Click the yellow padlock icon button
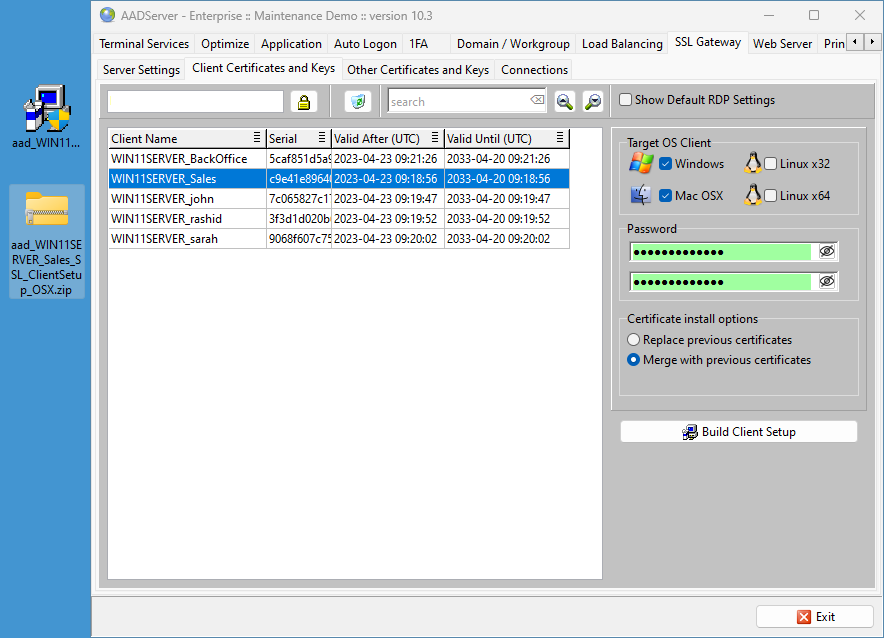This screenshot has width=884, height=638. coord(304,102)
